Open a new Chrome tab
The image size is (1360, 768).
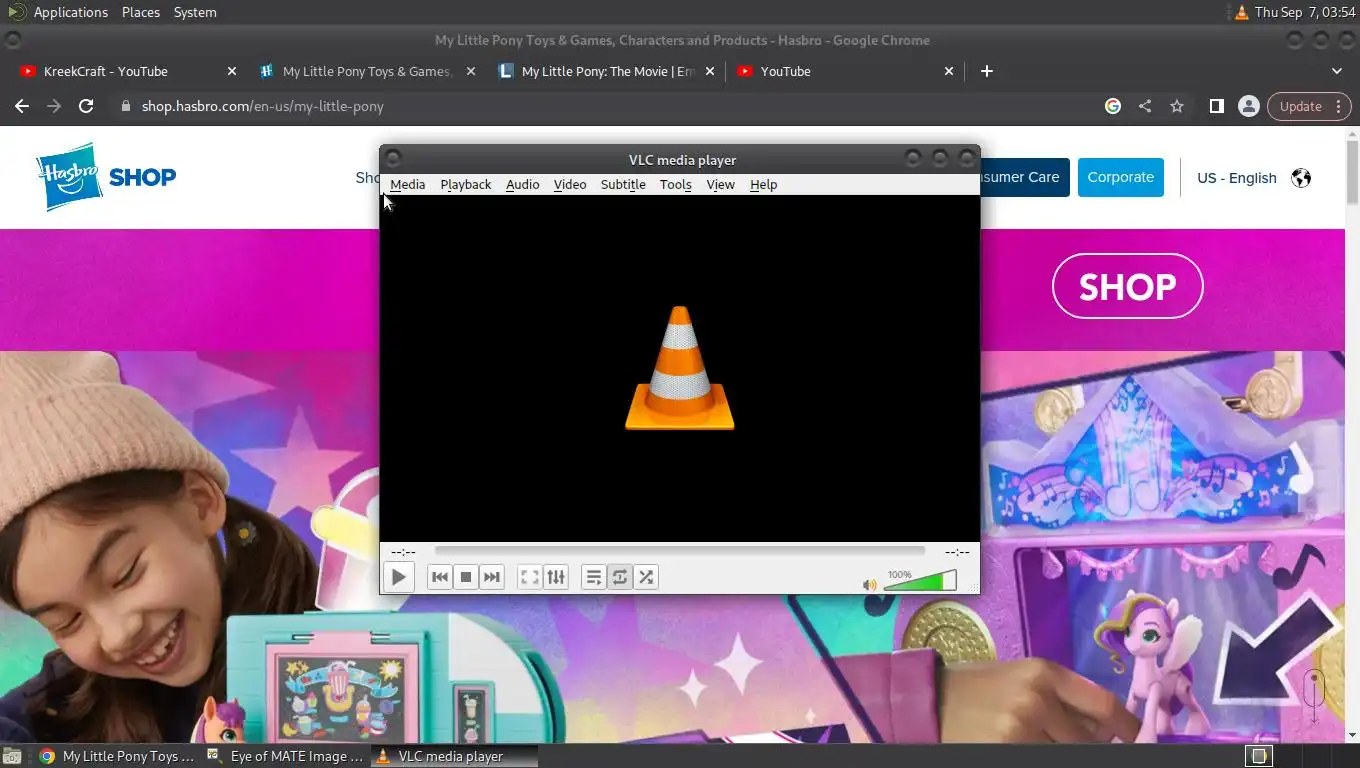tap(987, 71)
